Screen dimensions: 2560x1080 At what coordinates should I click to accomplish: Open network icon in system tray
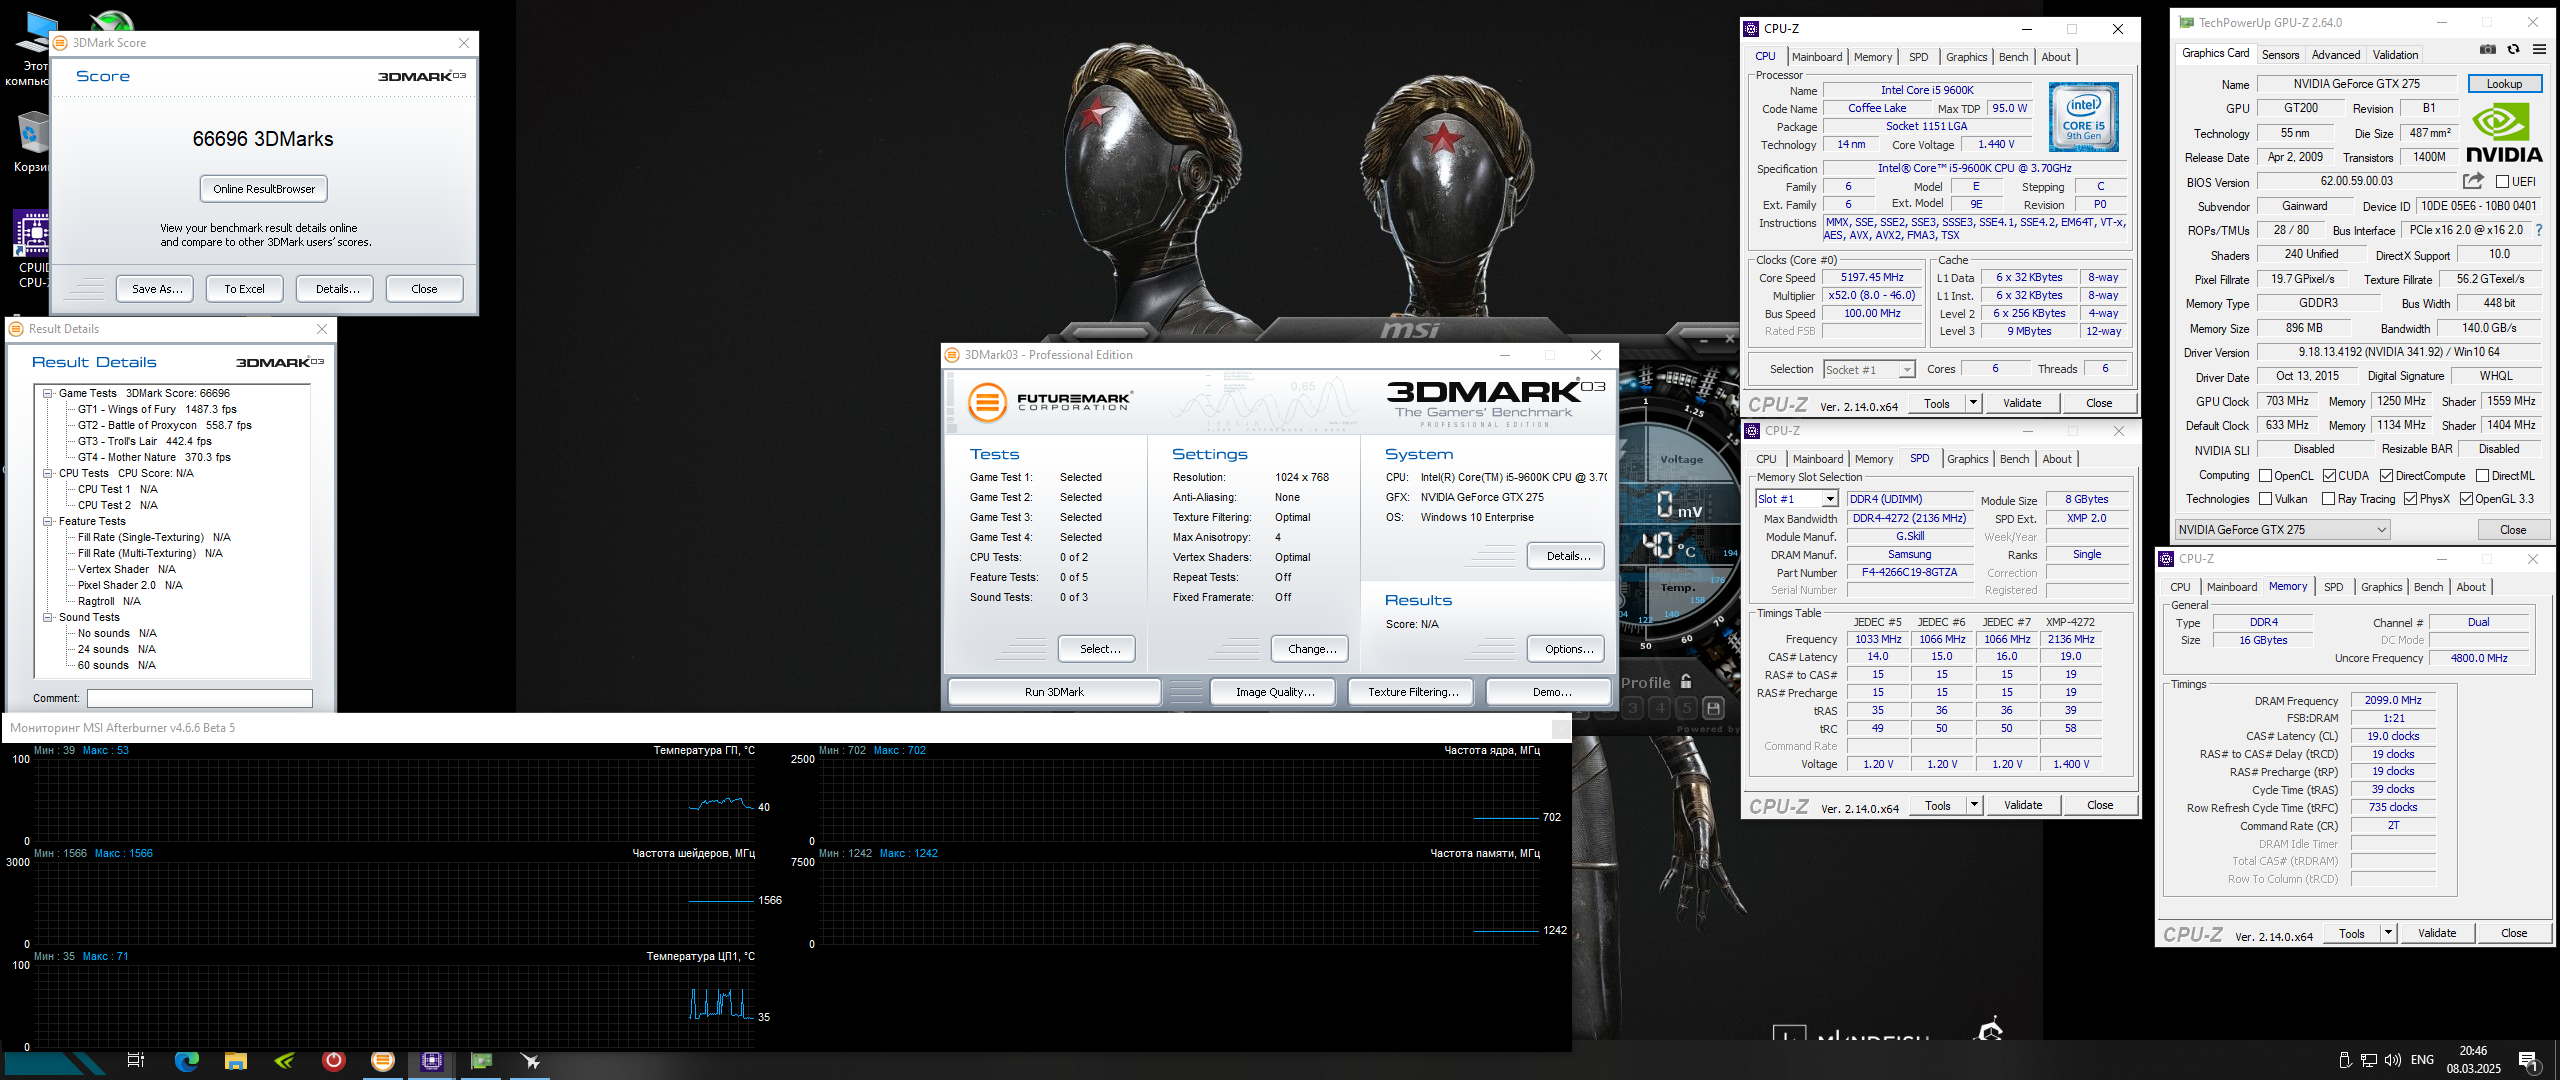pyautogui.click(x=2368, y=1060)
